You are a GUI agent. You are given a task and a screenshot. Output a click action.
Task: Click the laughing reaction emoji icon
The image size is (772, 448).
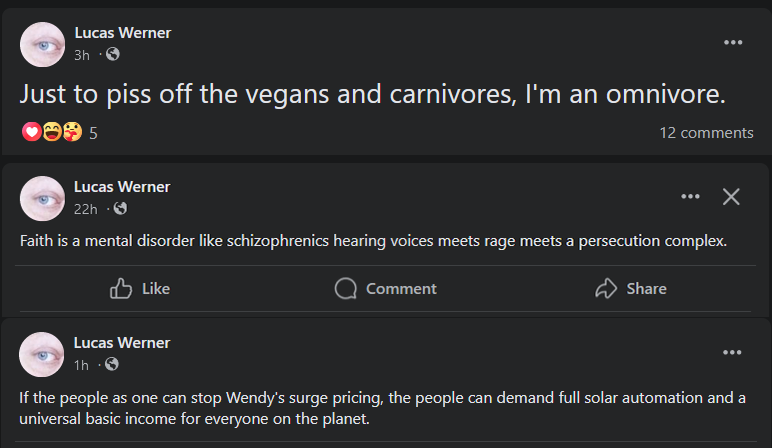tap(52, 132)
